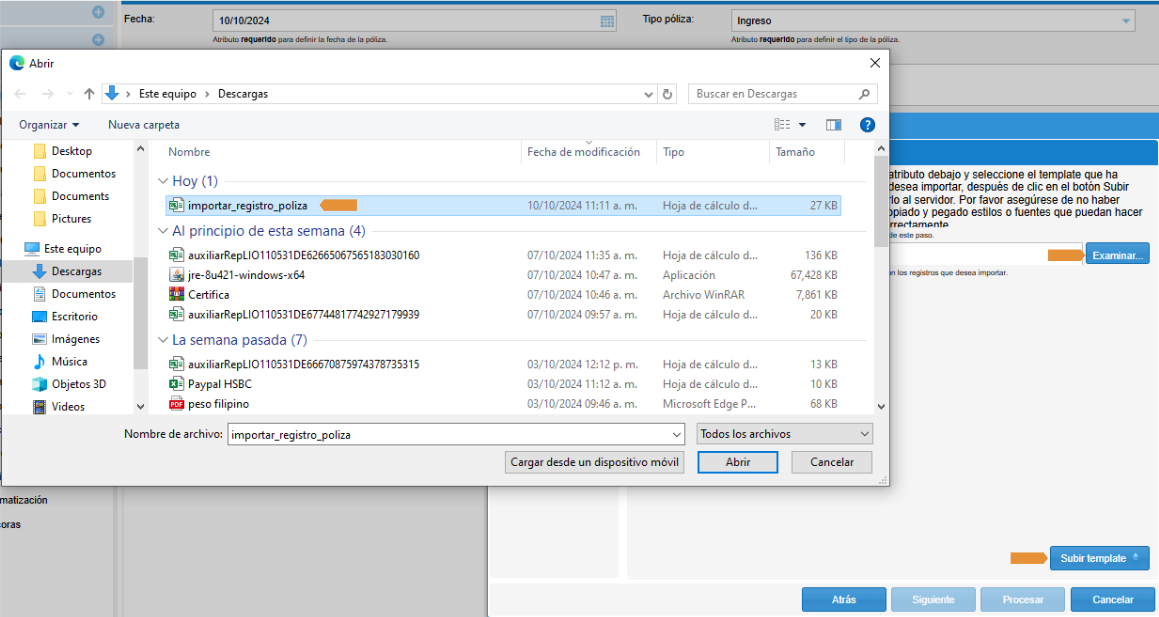Click the up one level arrow
This screenshot has height=617, width=1159.
tap(89, 94)
